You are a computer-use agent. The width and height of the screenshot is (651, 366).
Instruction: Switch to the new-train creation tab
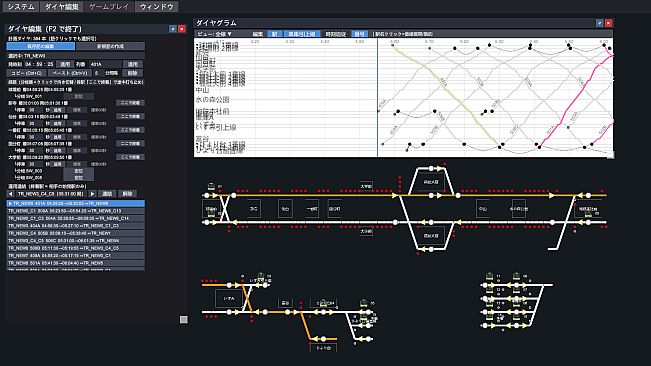(x=110, y=46)
